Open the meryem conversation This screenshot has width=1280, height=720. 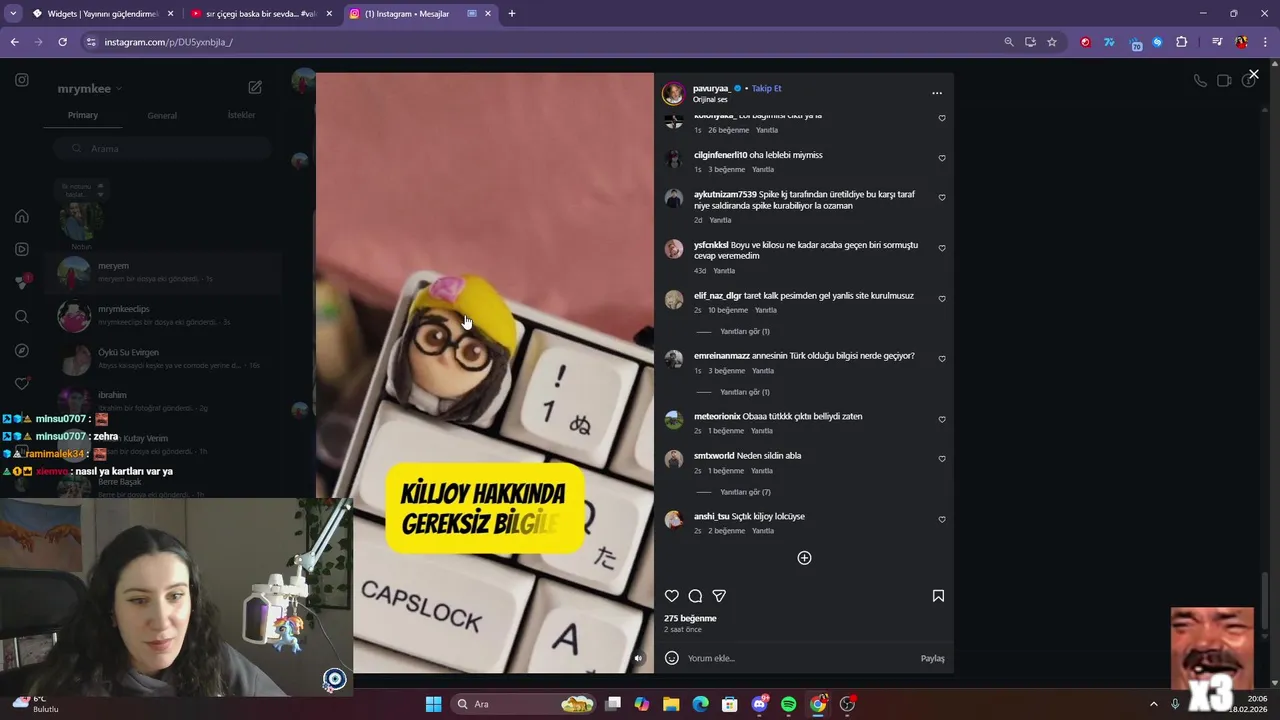(x=162, y=272)
